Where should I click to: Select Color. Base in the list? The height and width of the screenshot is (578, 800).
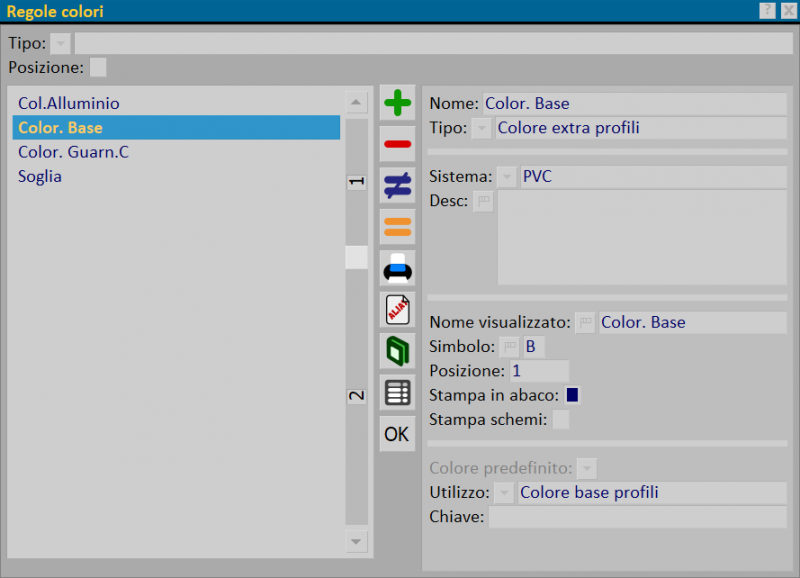point(176,128)
